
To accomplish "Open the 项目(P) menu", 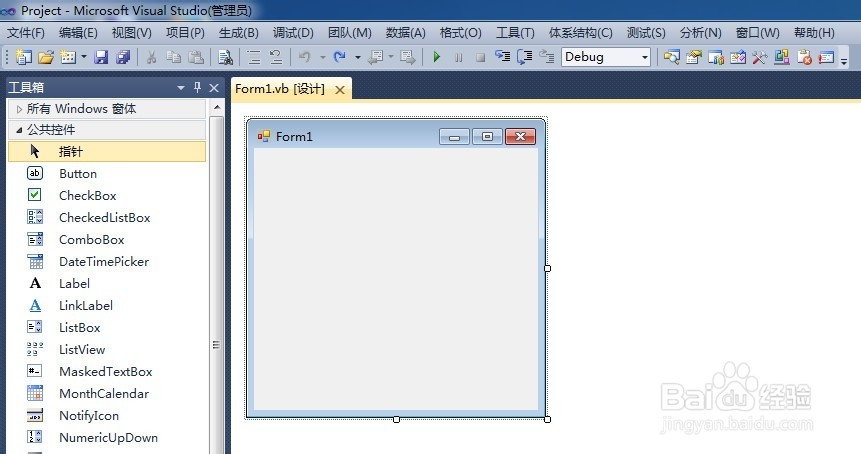I will point(185,33).
